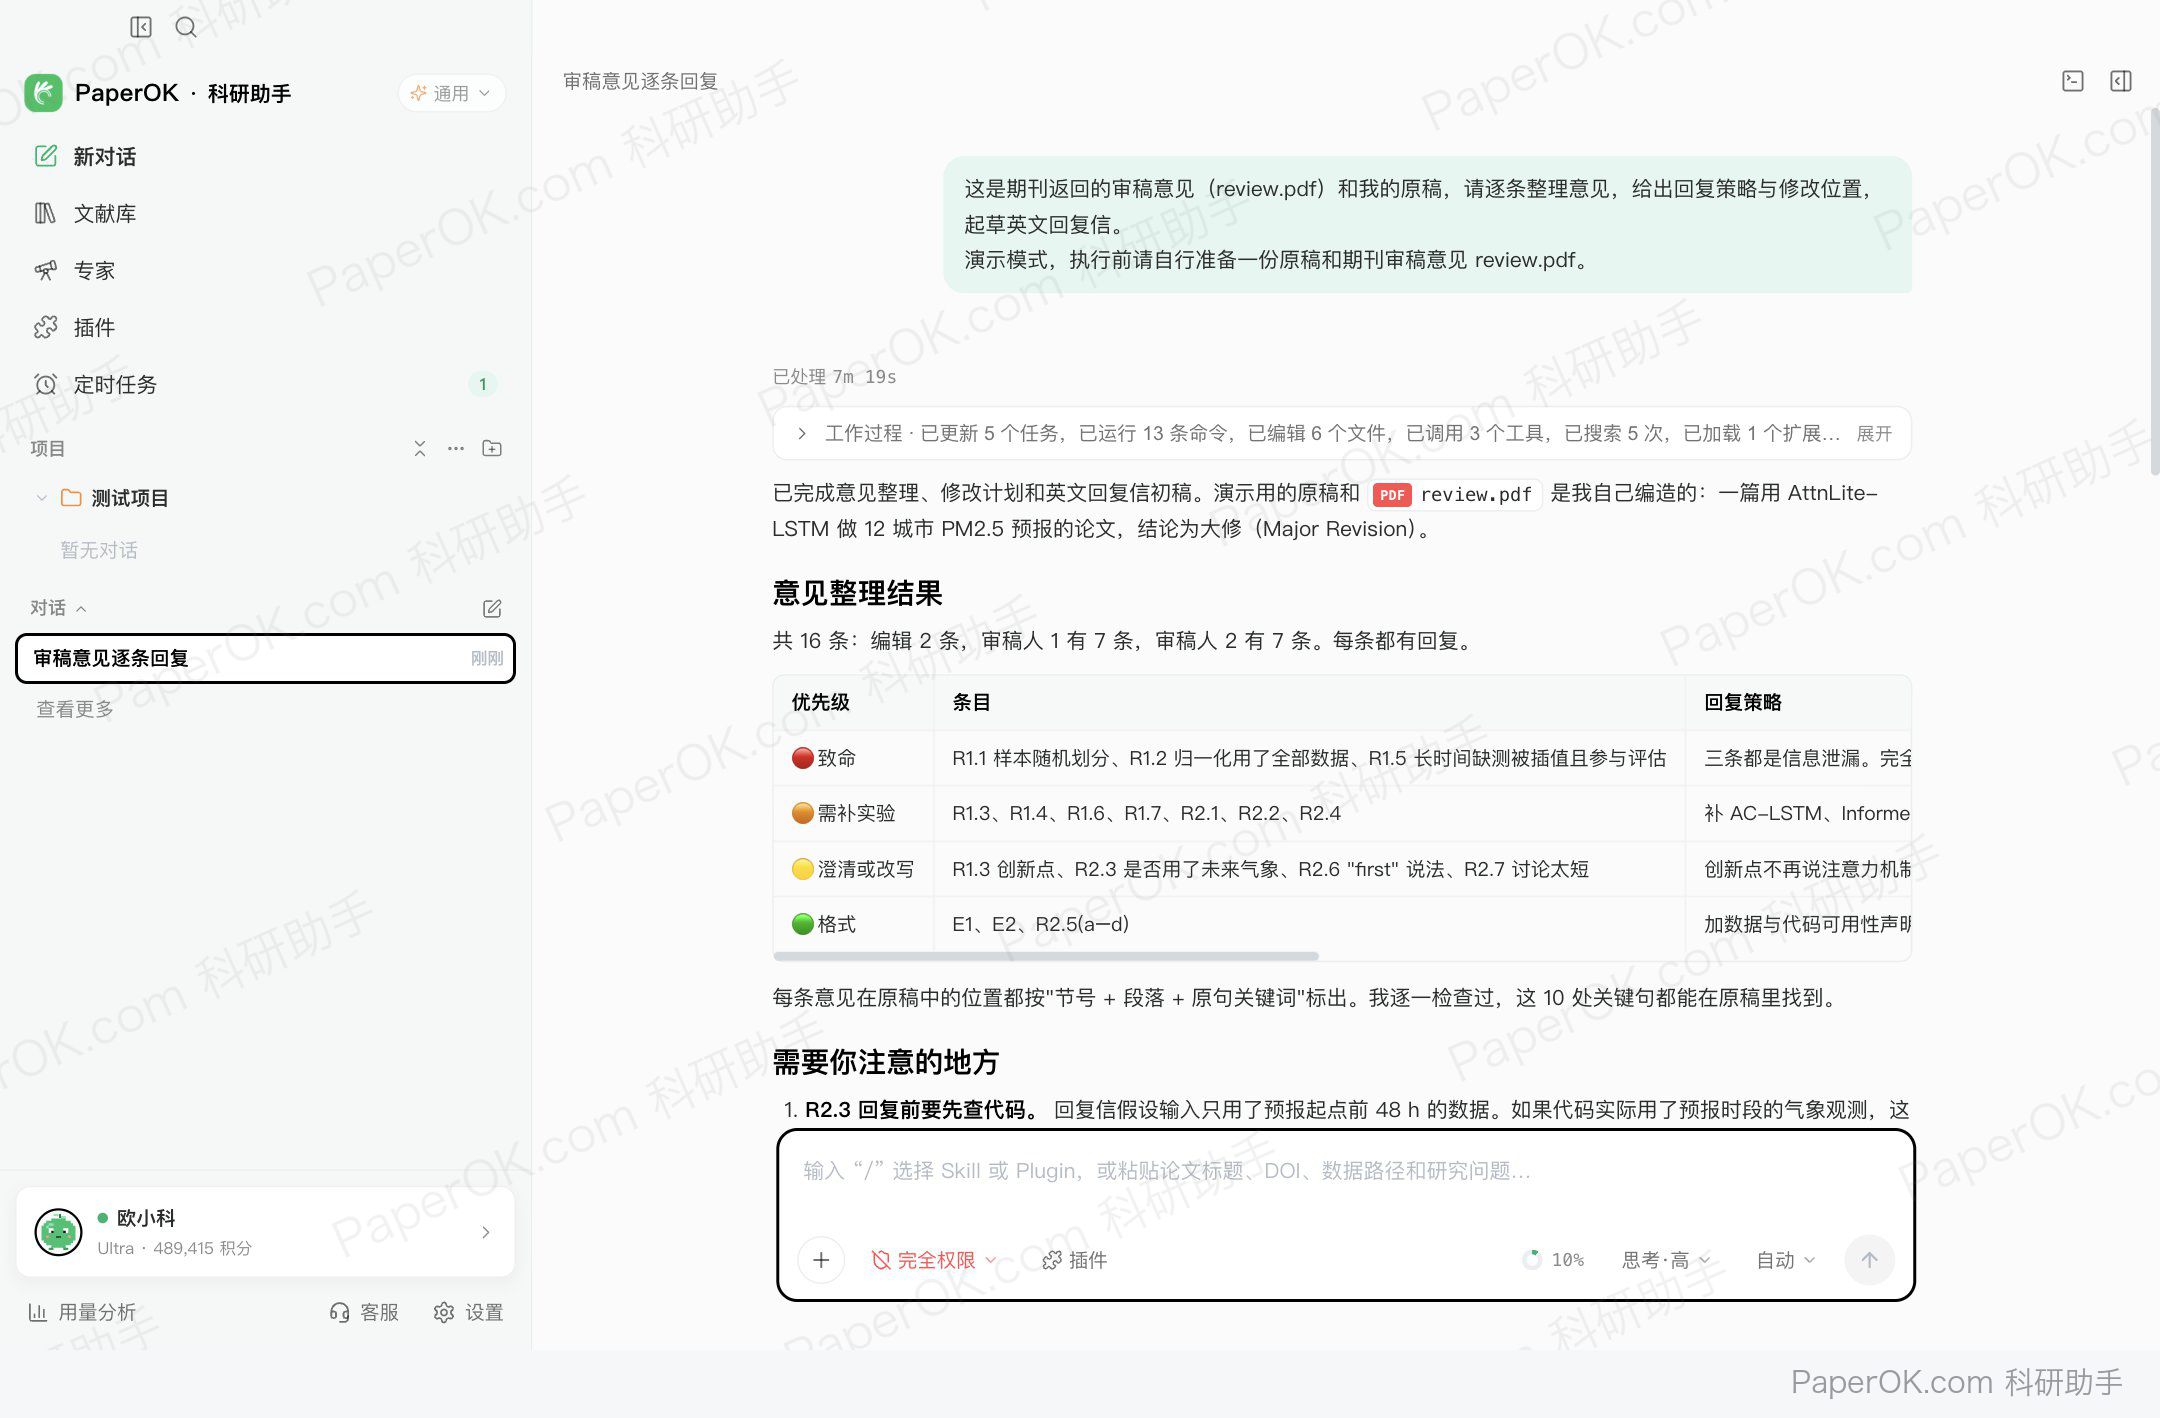This screenshot has height=1418, width=2160.
Task: Click the 10% context usage indicator
Action: (x=1553, y=1260)
